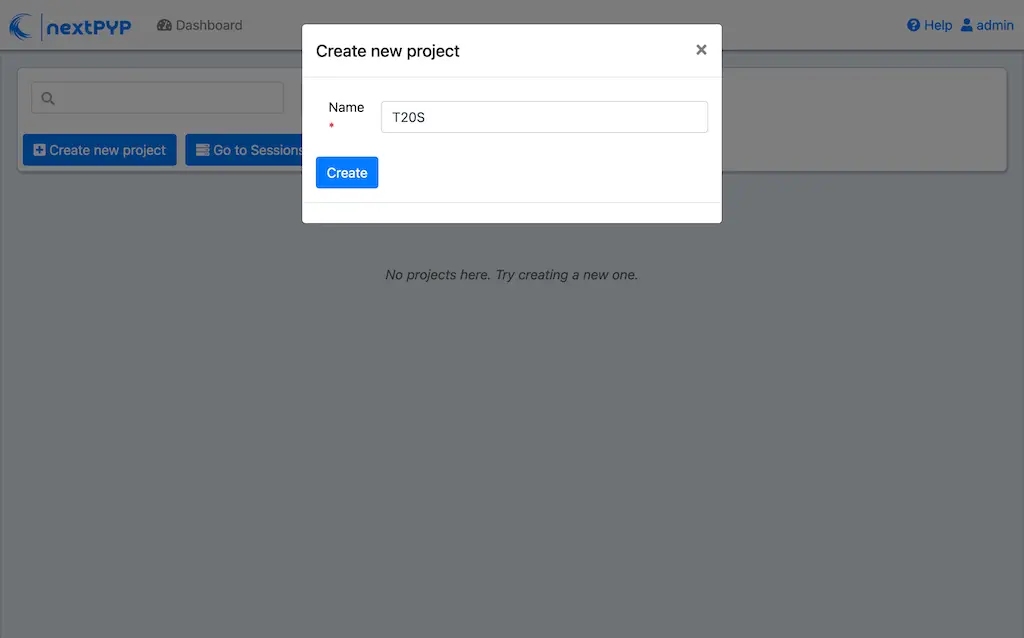Click the text No projects here message
This screenshot has height=638, width=1024.
[x=512, y=274]
